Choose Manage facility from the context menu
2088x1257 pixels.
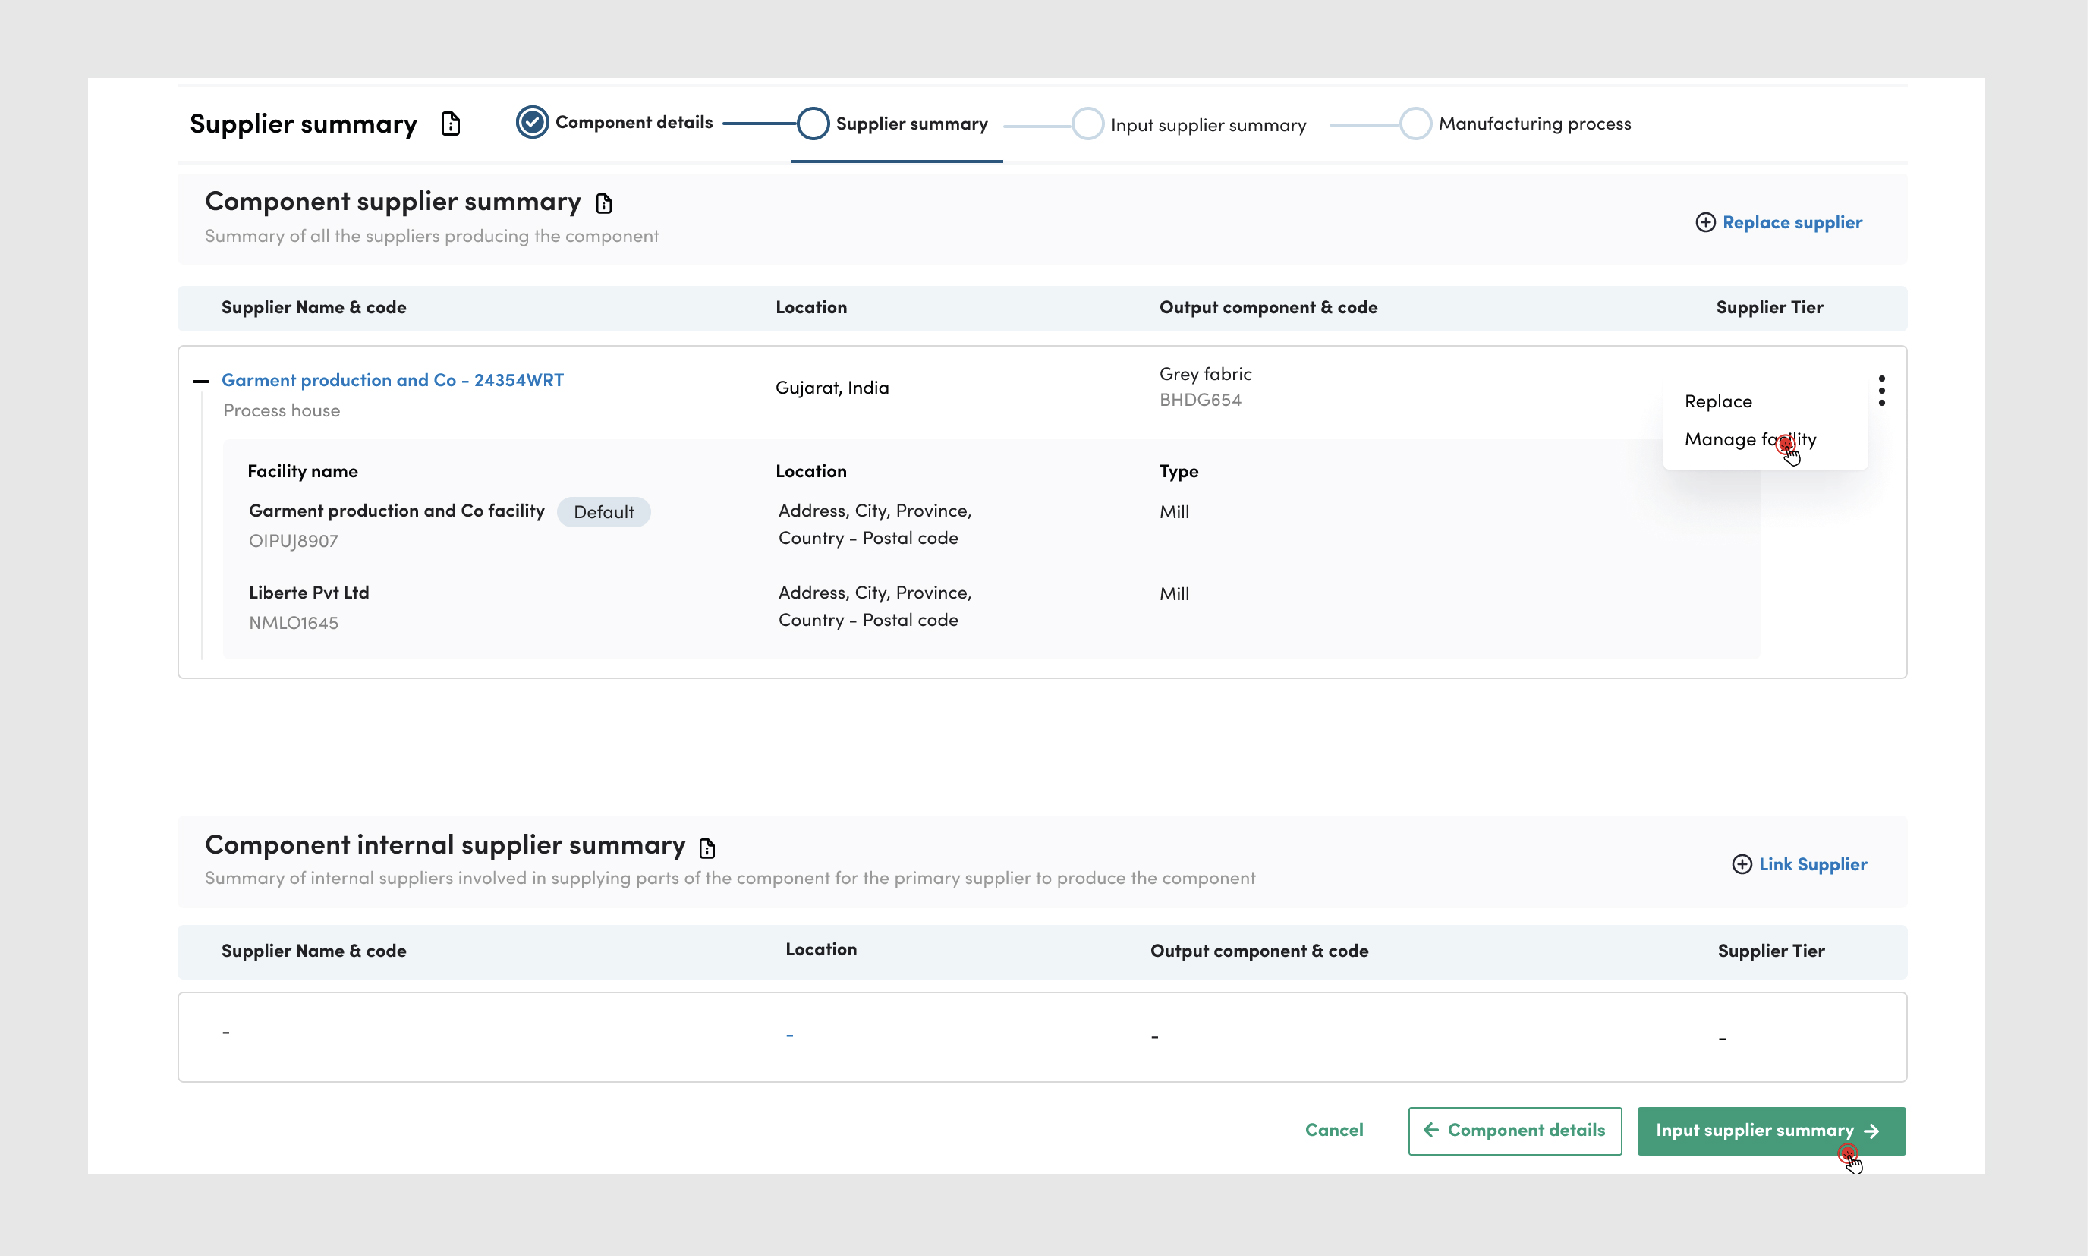(1749, 440)
